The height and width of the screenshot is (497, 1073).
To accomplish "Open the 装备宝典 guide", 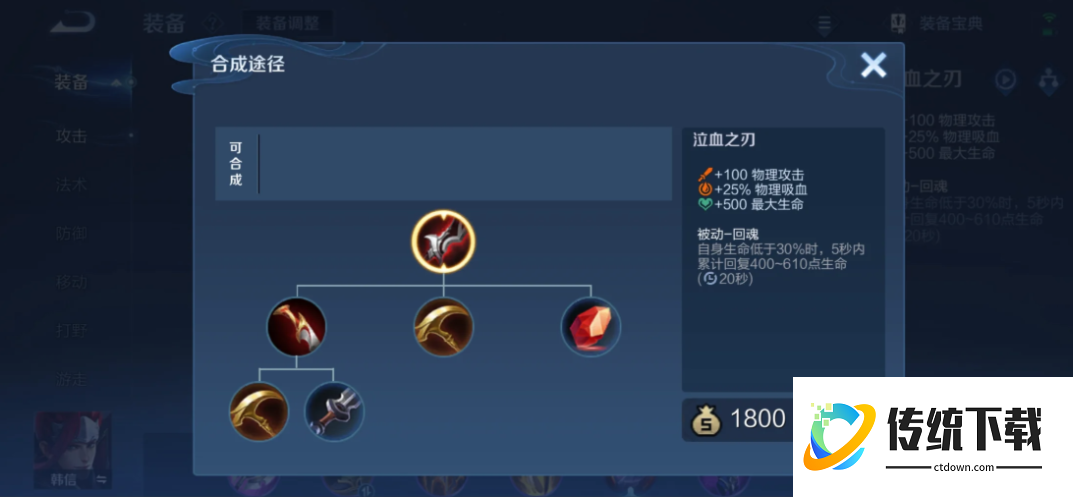I will point(936,23).
